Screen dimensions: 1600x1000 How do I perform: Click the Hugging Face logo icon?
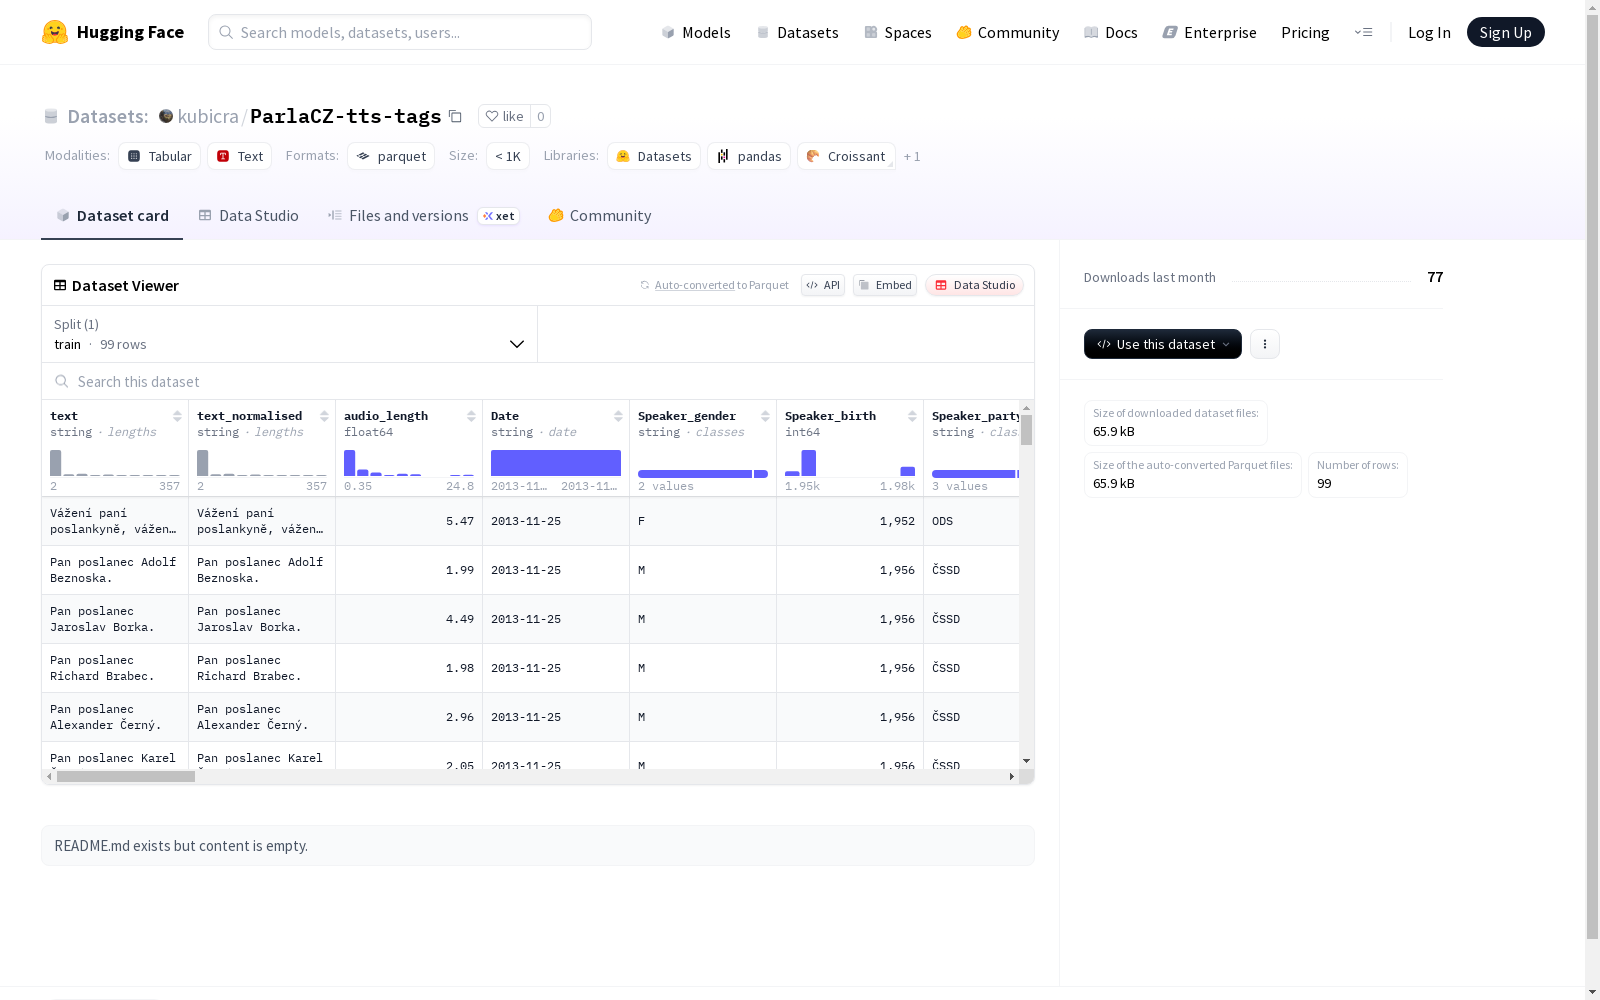(x=55, y=32)
